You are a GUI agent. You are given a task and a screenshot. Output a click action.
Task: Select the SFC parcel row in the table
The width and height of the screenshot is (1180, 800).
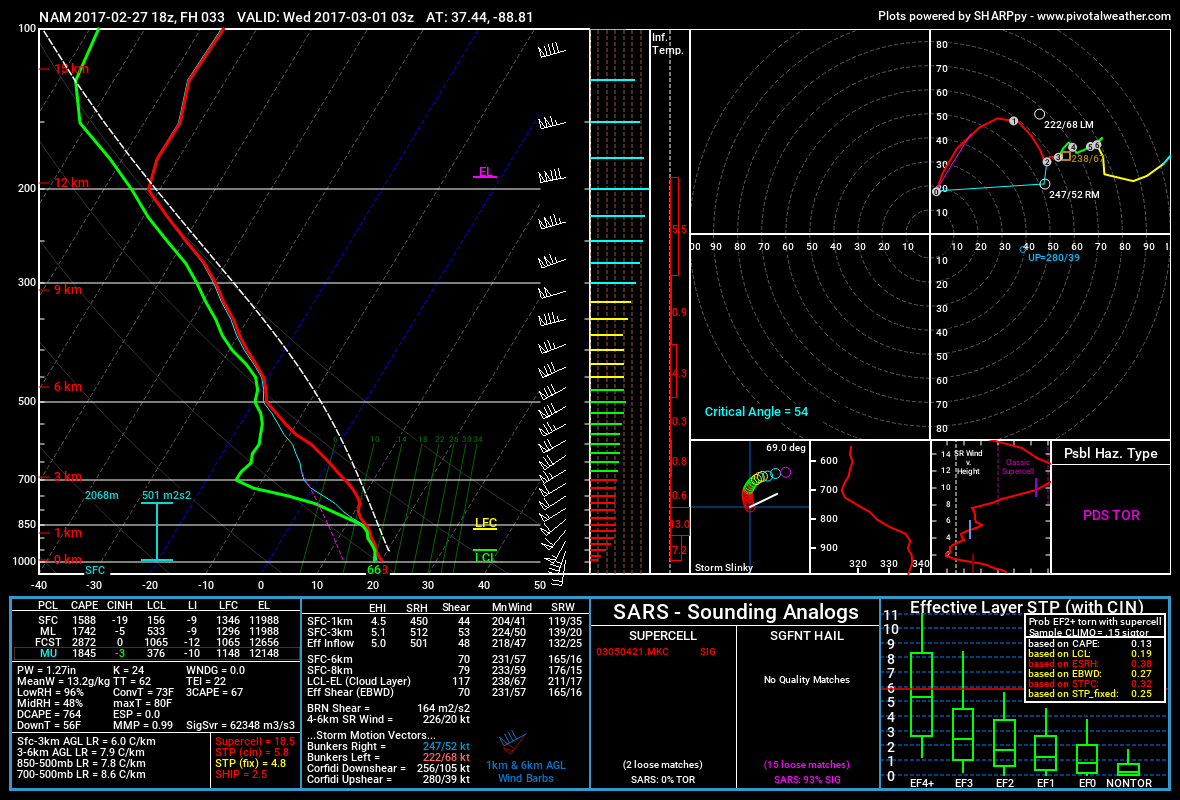(x=157, y=620)
